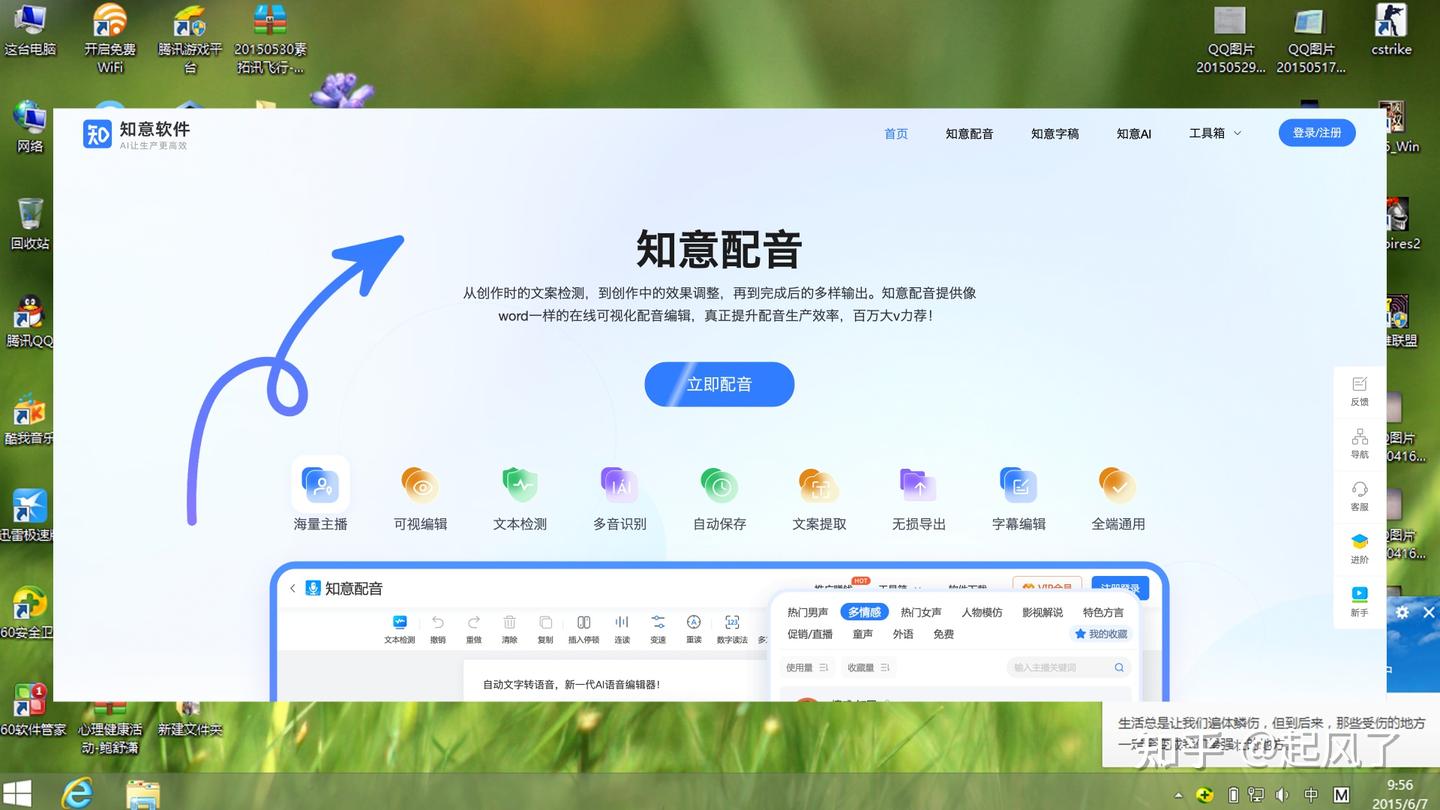Click the 登录/注册 button
The height and width of the screenshot is (810, 1440).
pyautogui.click(x=1317, y=133)
